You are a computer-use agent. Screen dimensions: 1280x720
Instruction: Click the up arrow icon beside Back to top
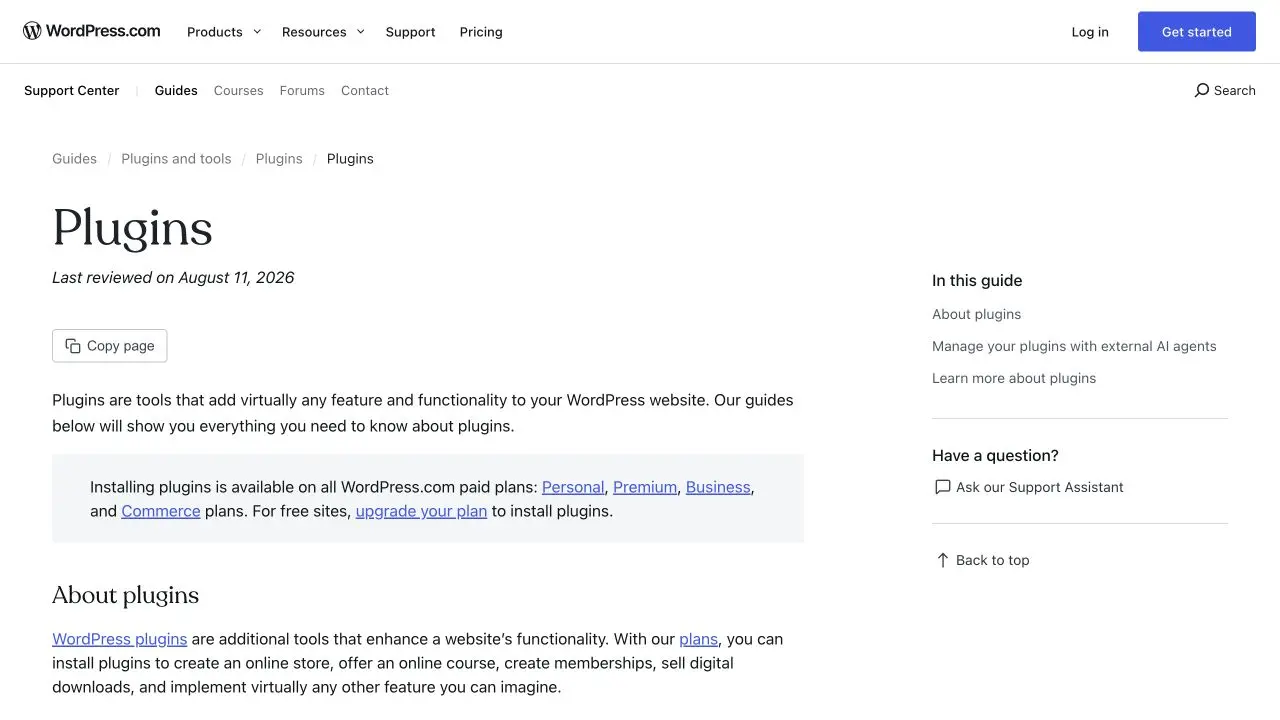[x=942, y=560]
